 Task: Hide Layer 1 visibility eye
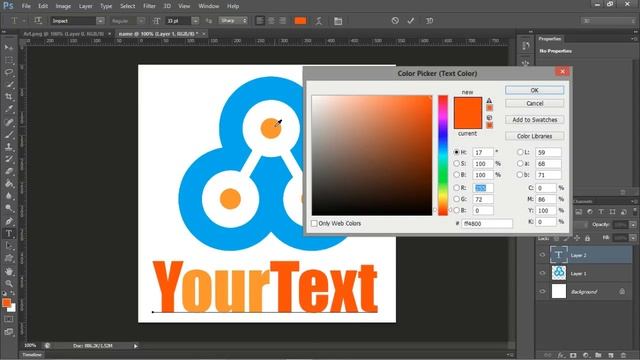[542, 273]
